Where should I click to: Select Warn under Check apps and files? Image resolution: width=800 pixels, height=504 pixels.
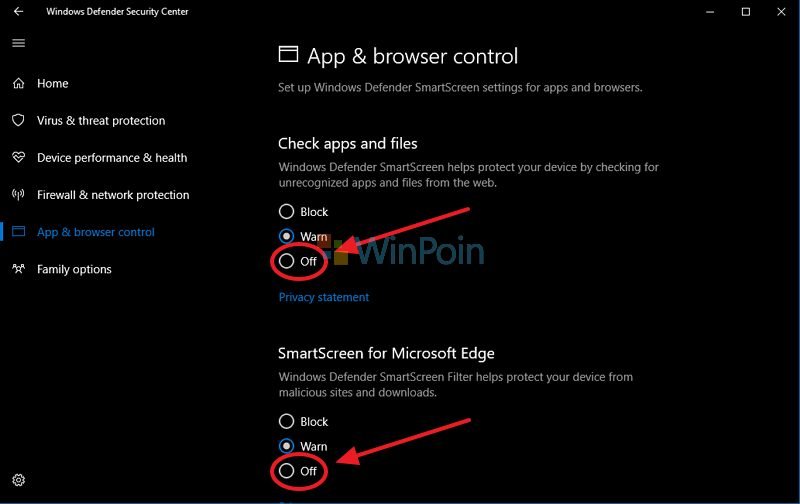coord(287,237)
